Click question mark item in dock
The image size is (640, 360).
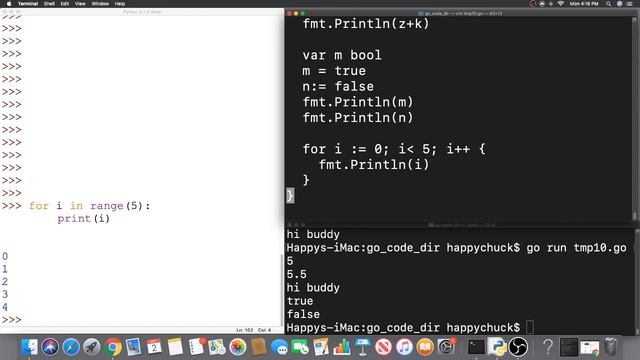tap(548, 347)
